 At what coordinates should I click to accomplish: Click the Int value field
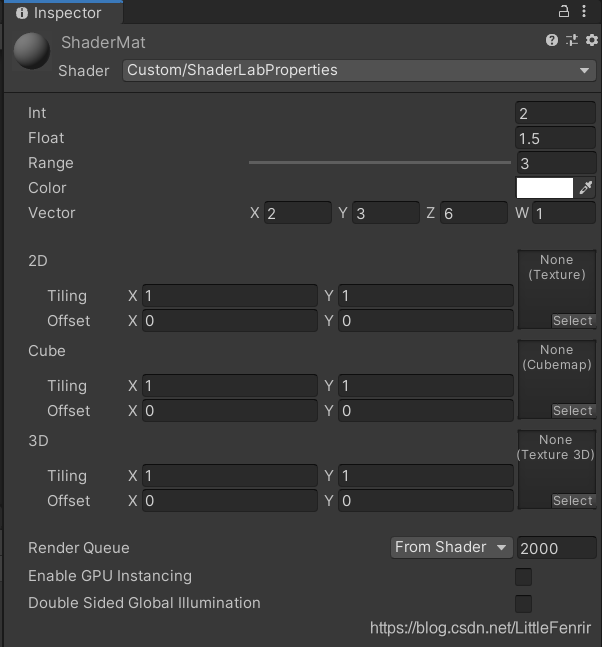555,113
